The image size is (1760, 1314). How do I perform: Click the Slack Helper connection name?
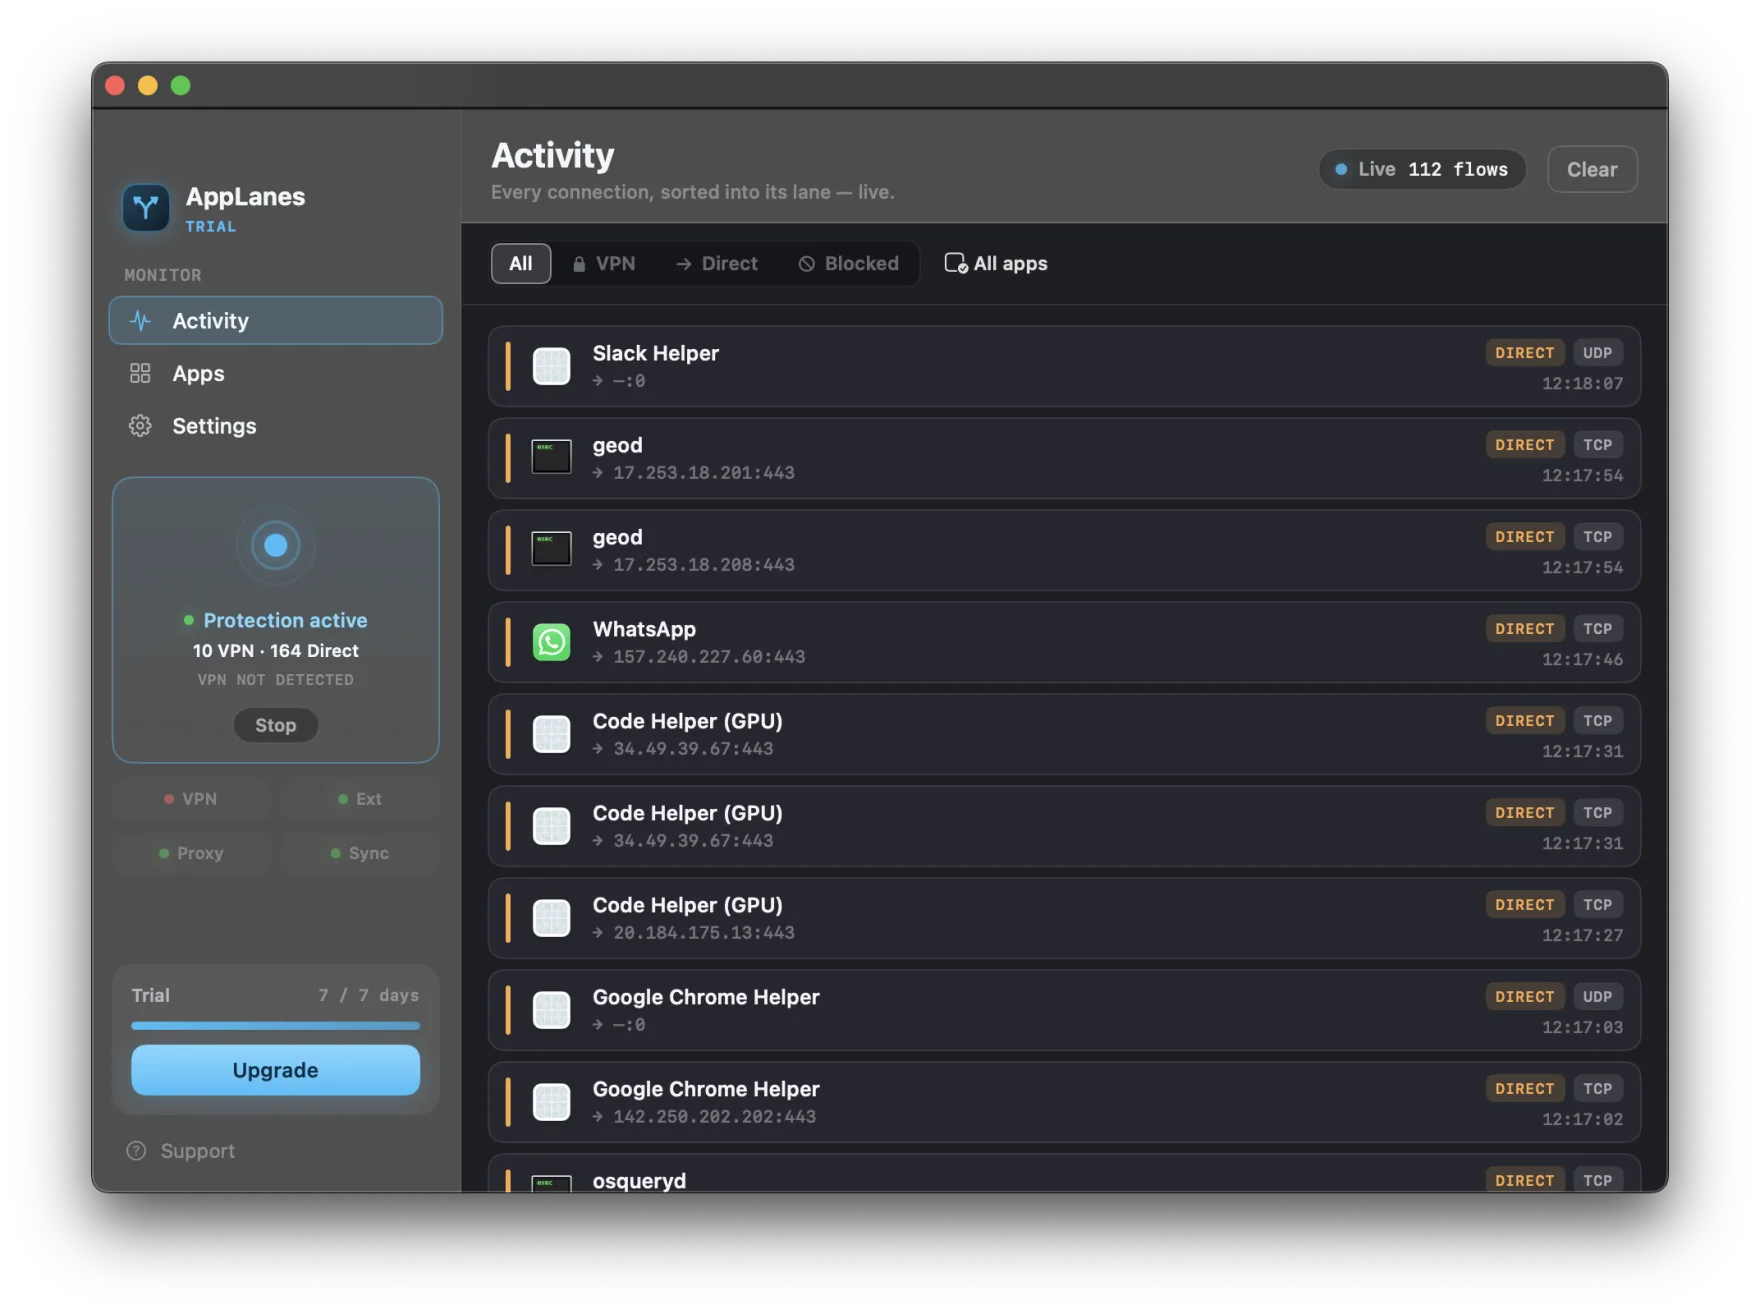pyautogui.click(x=656, y=353)
